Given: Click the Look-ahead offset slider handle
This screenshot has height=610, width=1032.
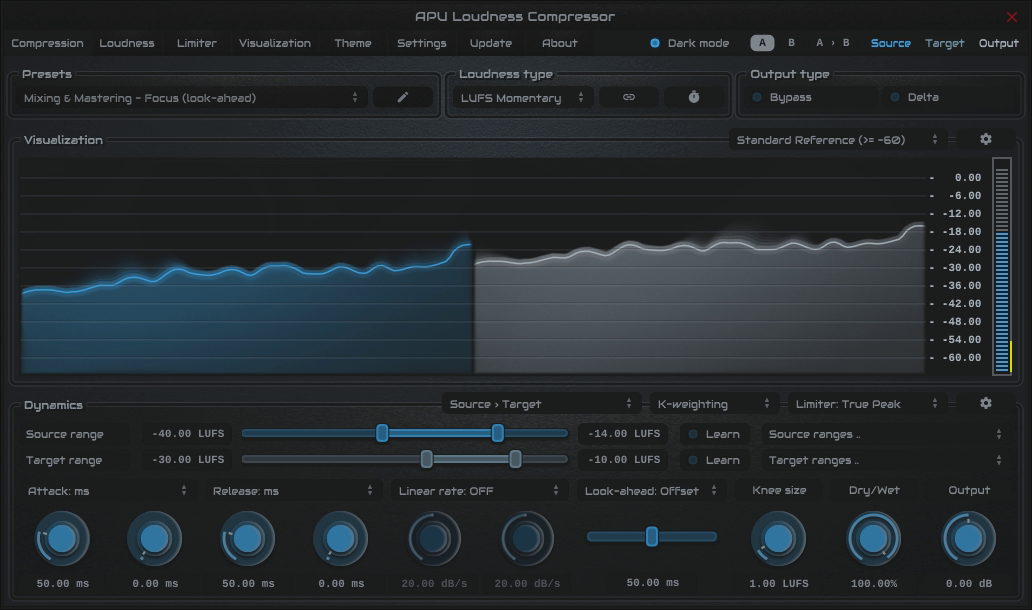Looking at the screenshot, I should 652,537.
